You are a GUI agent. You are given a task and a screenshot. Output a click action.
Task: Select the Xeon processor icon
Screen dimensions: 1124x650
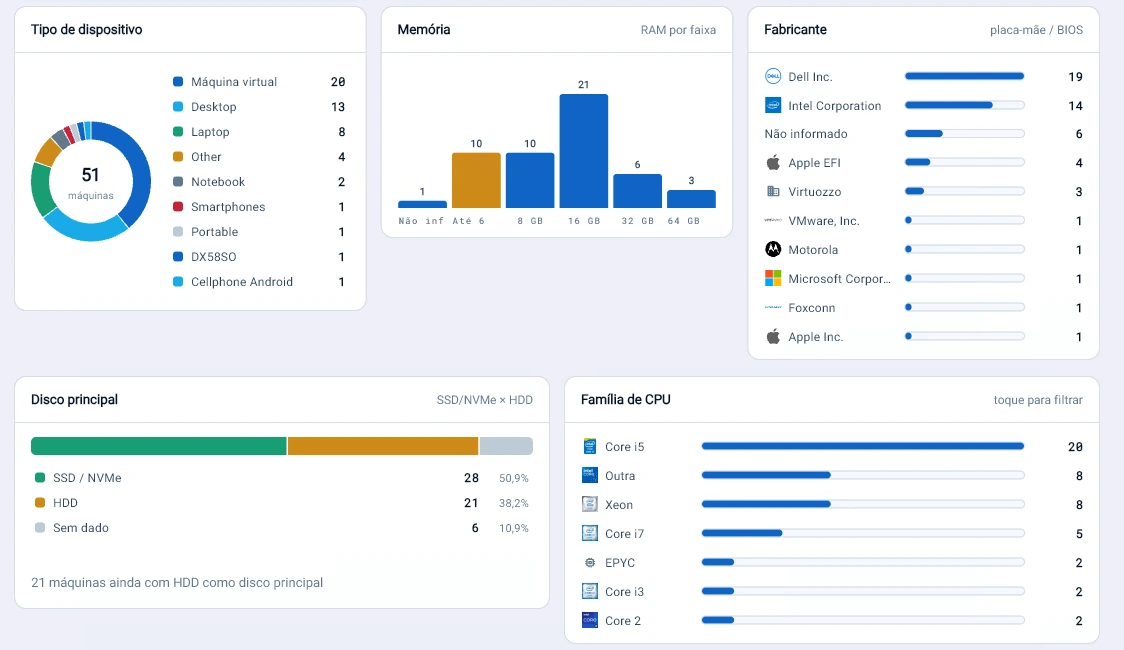[x=589, y=505]
